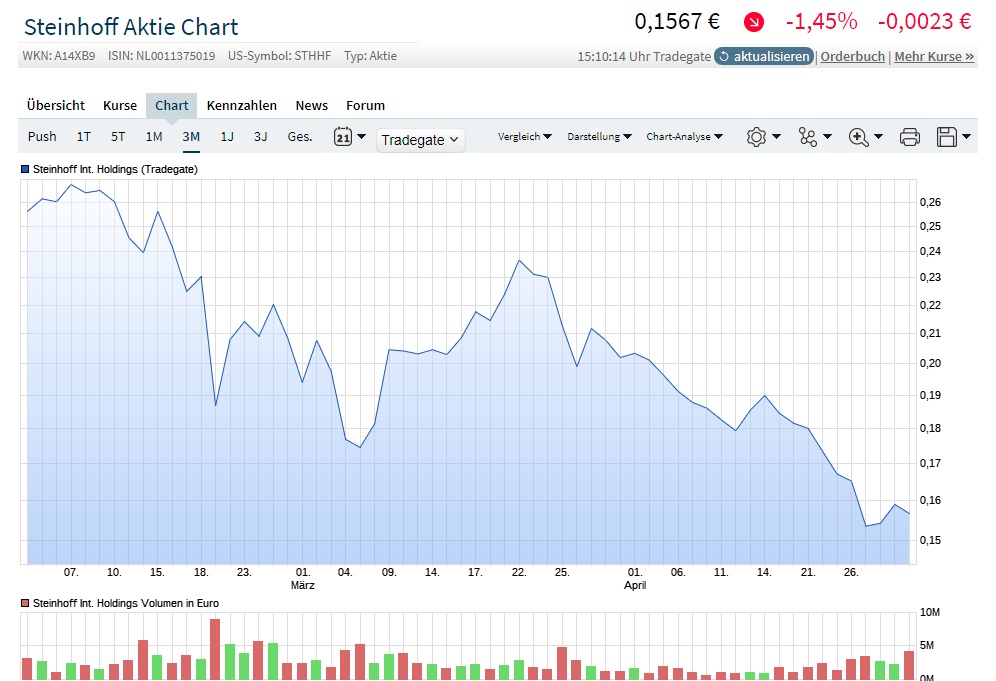The width and height of the screenshot is (996, 681).
Task: Select the Darstellung style control
Action: click(x=600, y=136)
